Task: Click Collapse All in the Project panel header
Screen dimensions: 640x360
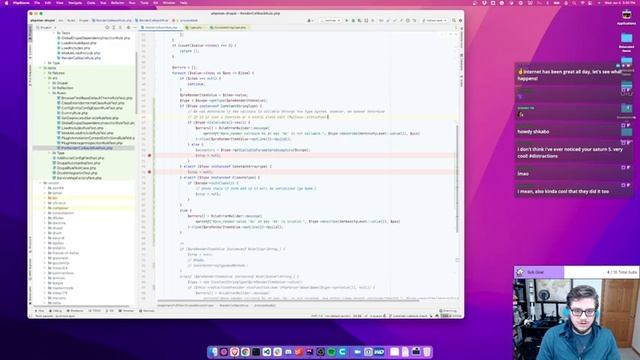Action: click(120, 27)
